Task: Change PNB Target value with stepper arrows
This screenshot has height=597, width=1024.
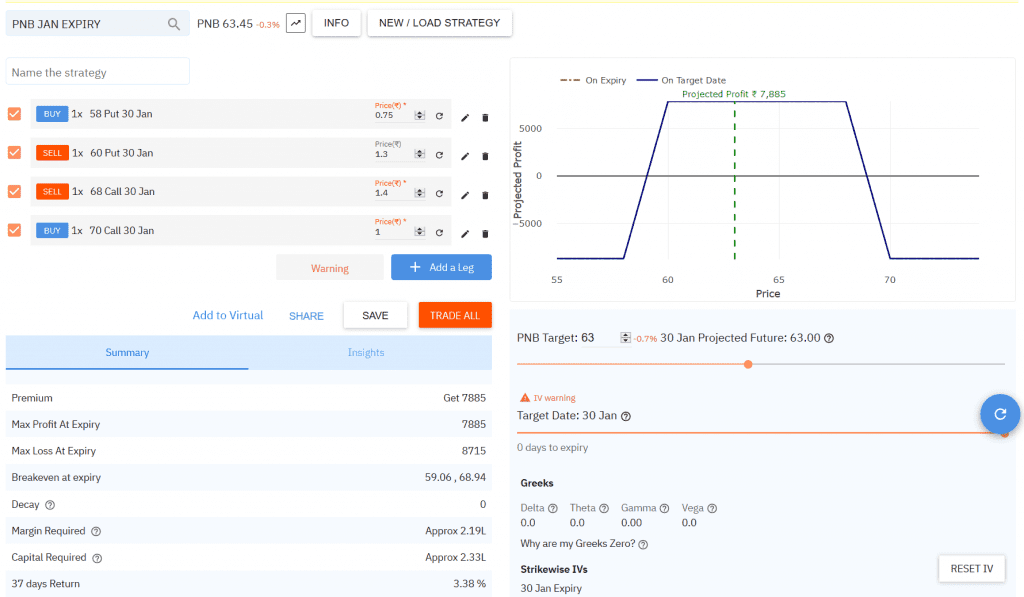Action: coord(625,338)
